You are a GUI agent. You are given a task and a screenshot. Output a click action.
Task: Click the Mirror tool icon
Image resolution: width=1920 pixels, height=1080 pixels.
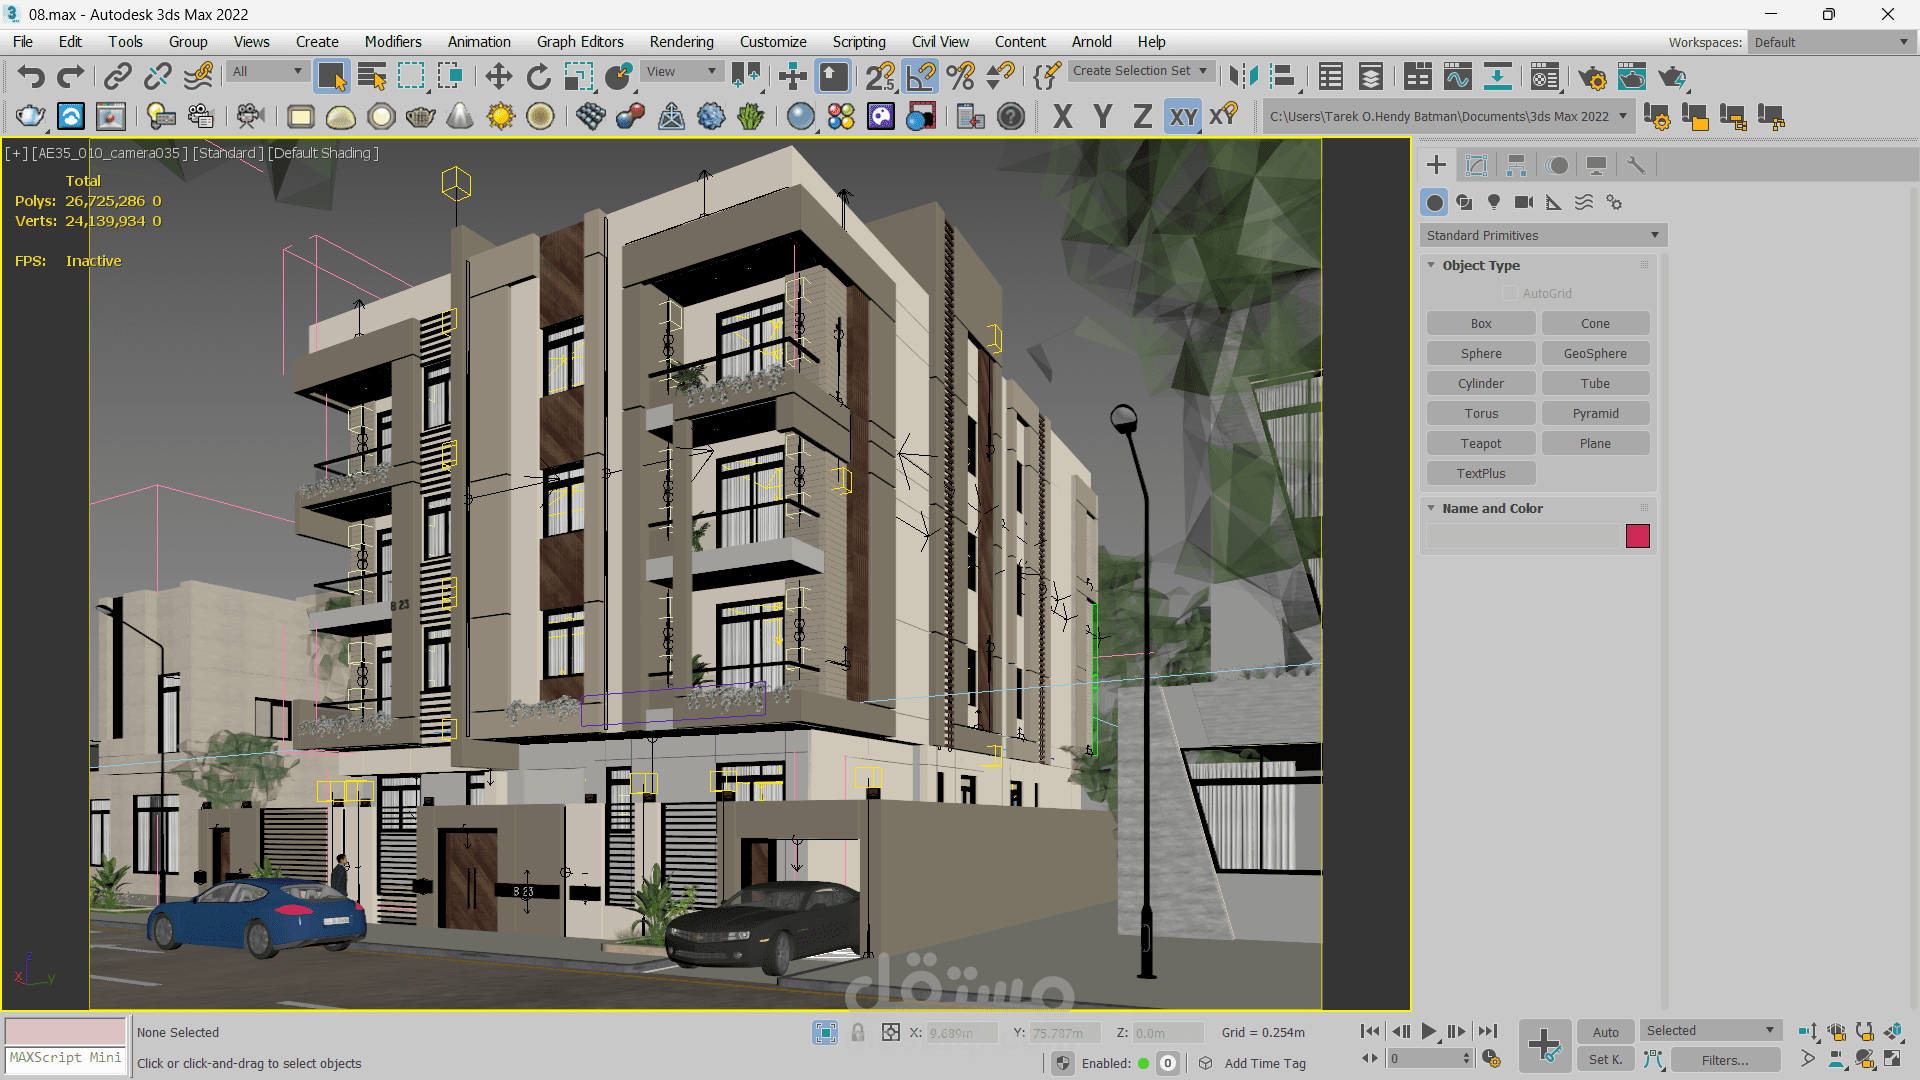[1243, 77]
